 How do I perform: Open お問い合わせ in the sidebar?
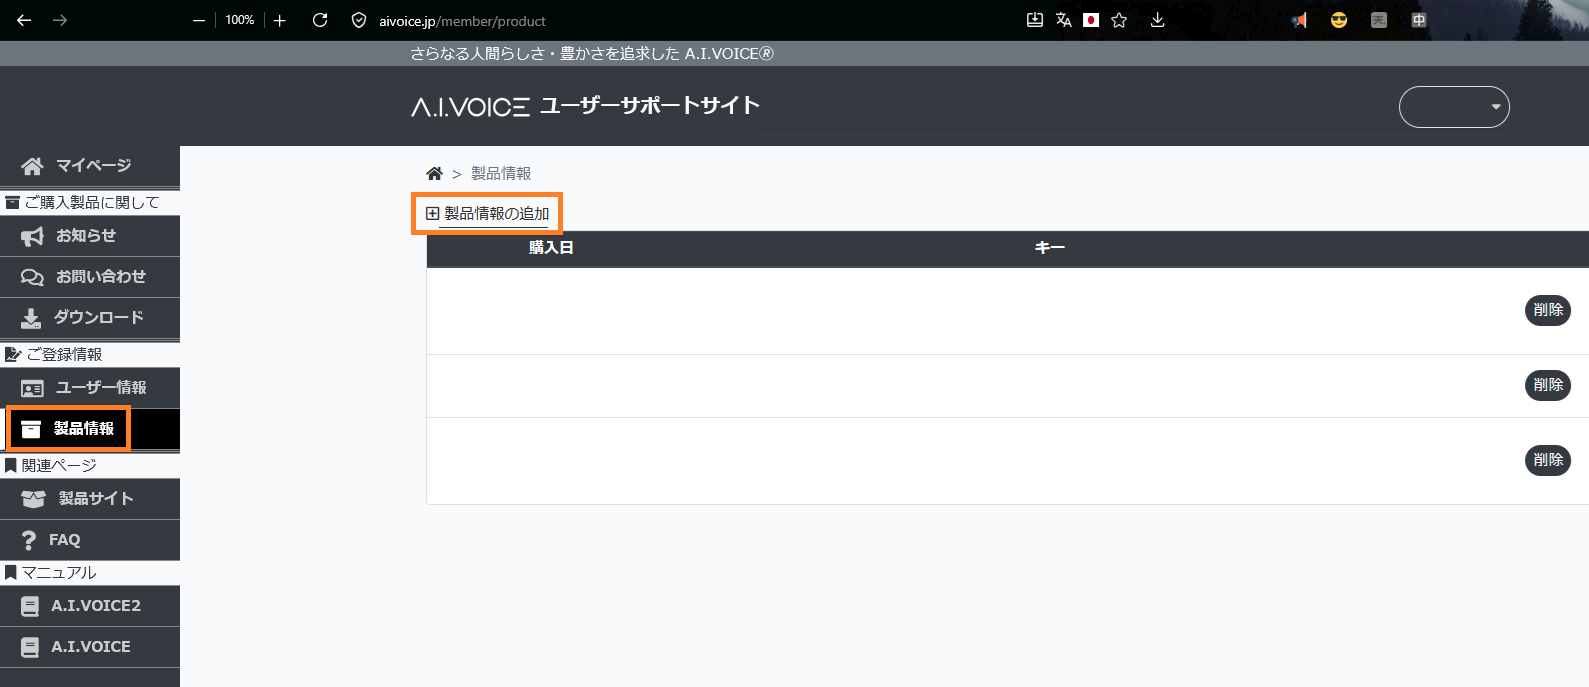[90, 277]
